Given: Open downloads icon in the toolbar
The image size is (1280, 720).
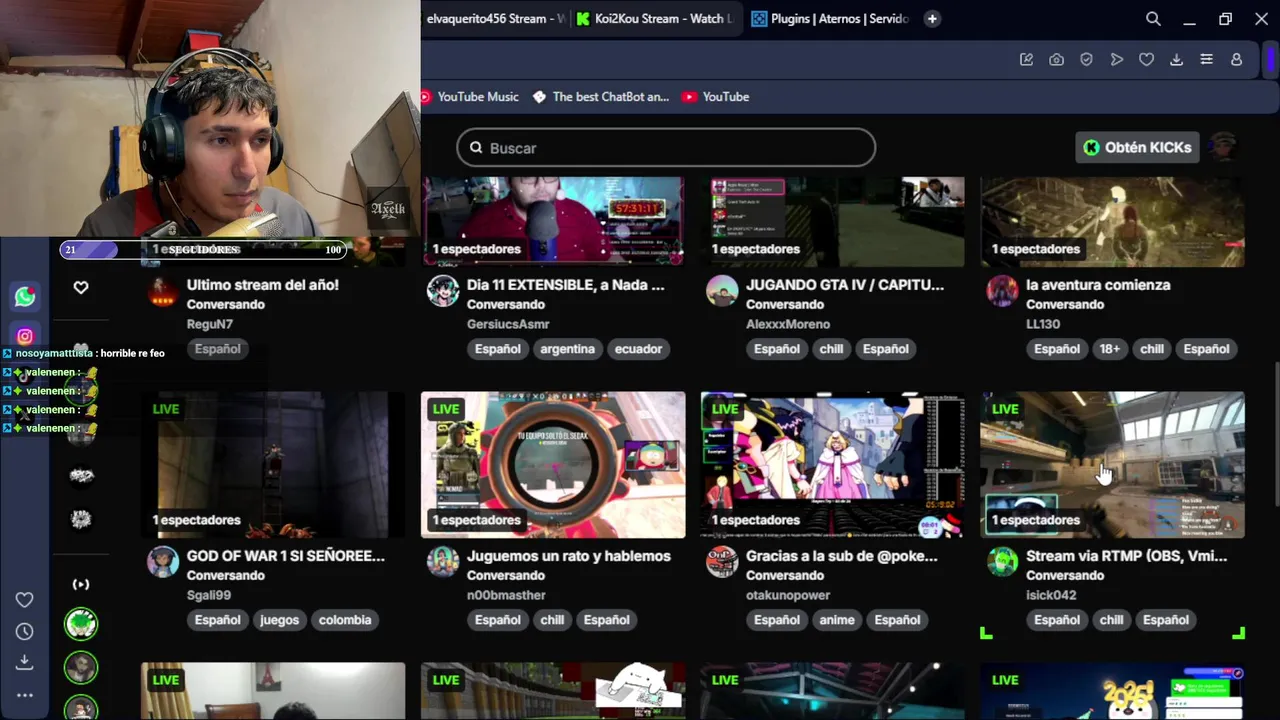Looking at the screenshot, I should click(1176, 60).
